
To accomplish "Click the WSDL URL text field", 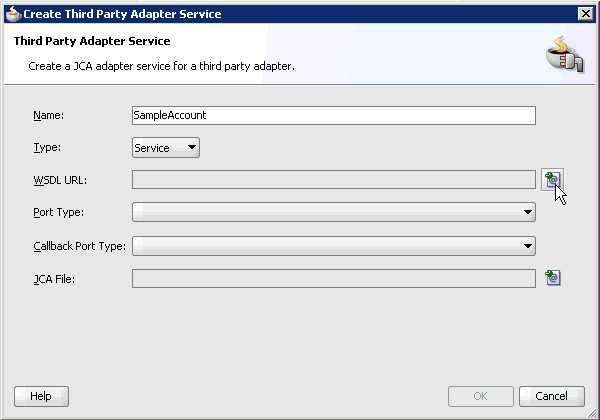I will (334, 180).
